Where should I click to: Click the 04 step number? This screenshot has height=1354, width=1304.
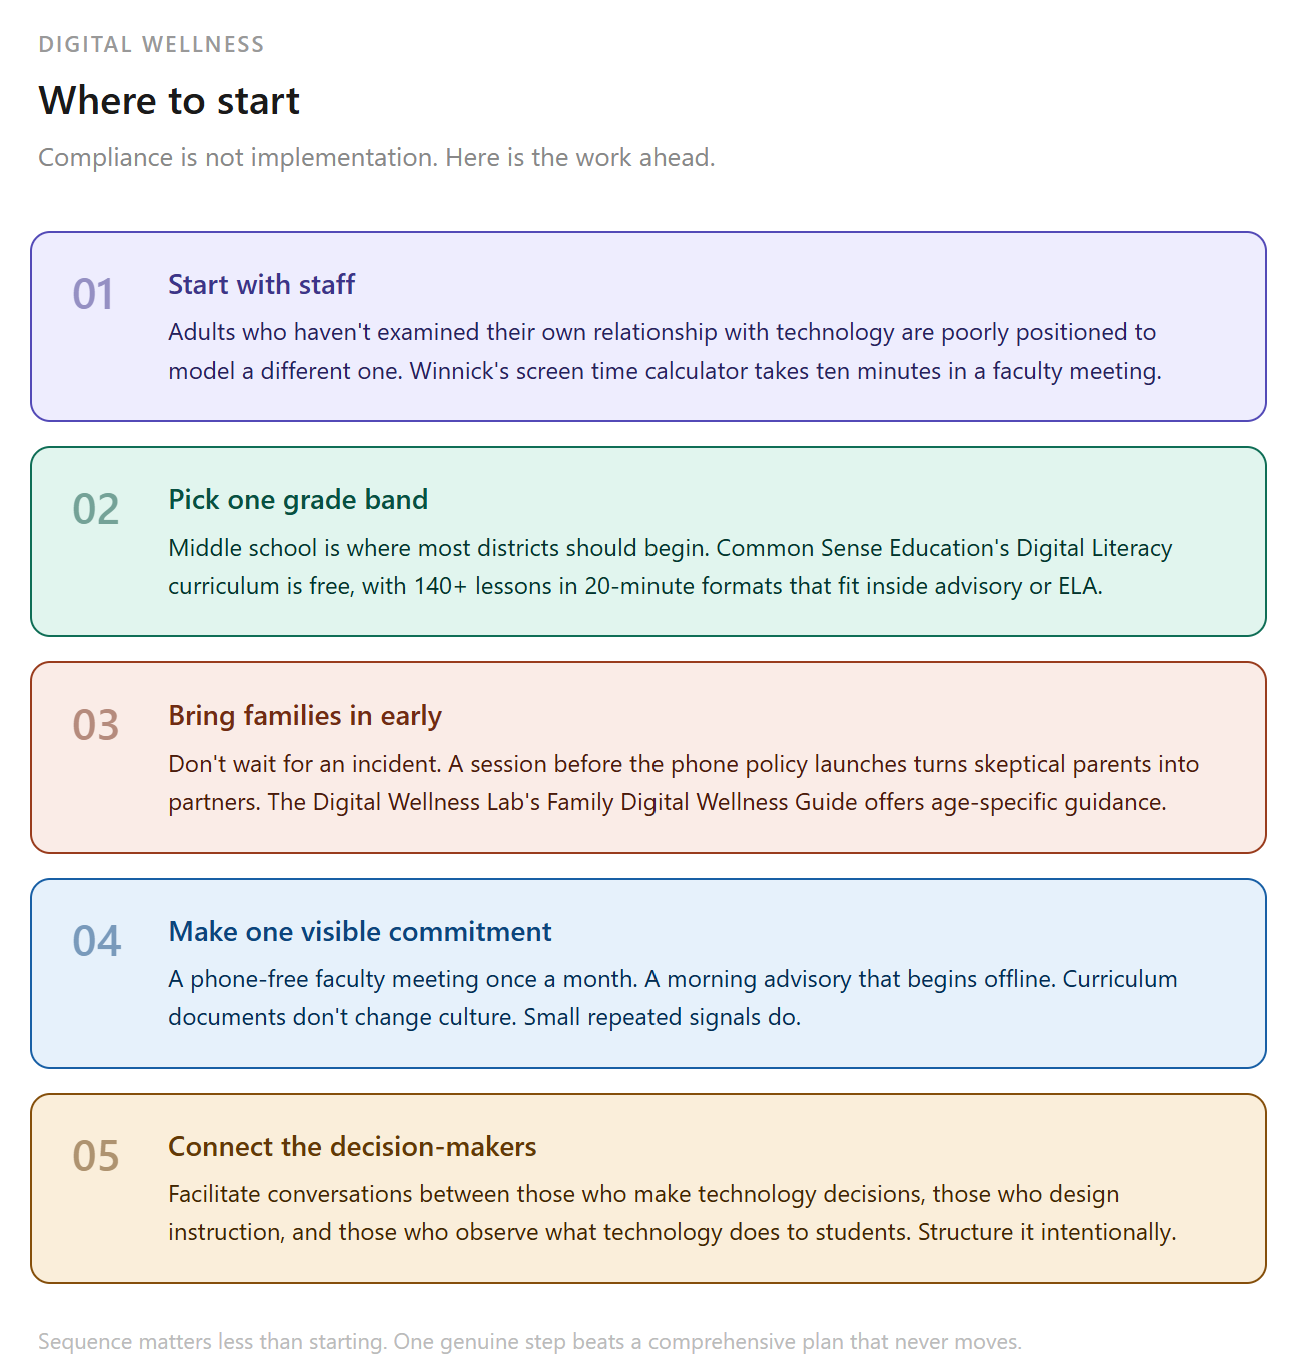tap(96, 941)
